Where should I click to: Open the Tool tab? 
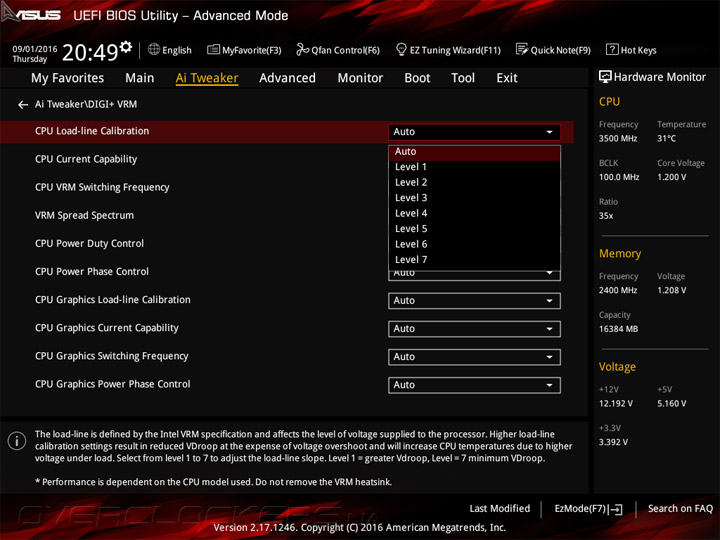tap(463, 78)
